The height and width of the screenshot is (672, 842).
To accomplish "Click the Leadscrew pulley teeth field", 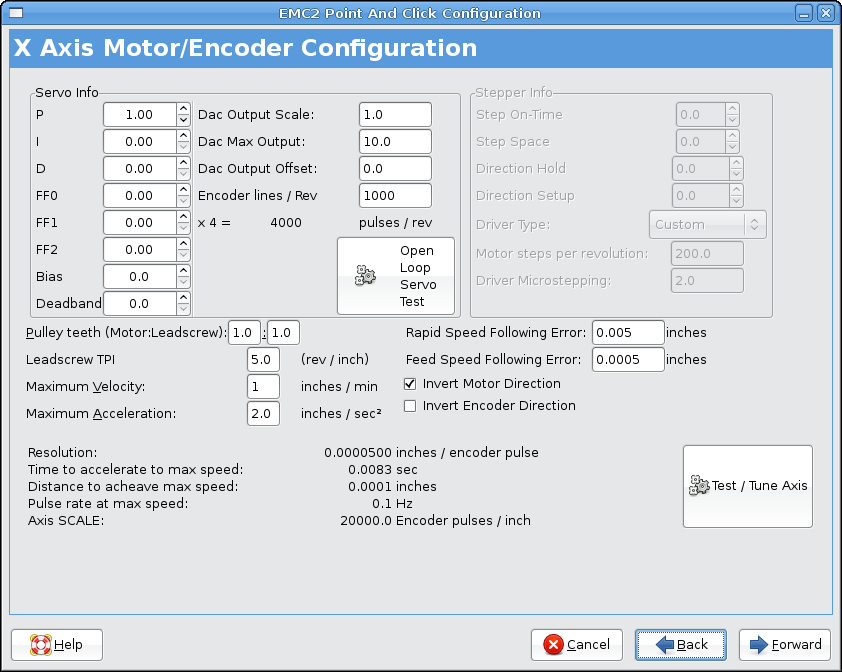I will (283, 333).
